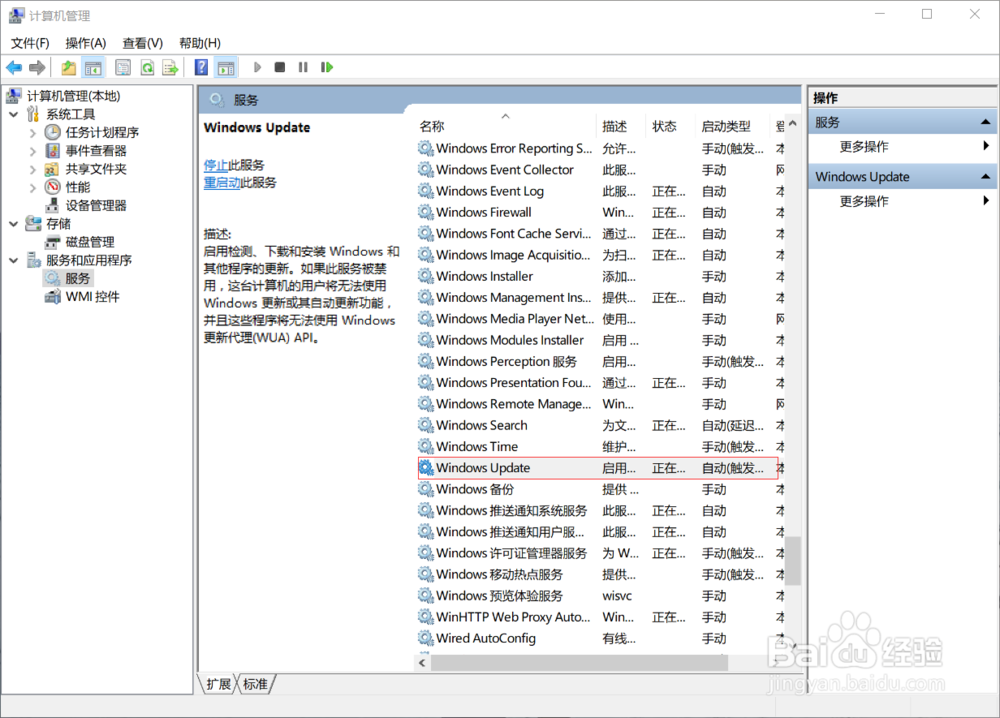Viewport: 1000px width, 718px height.
Task: Click the Stop service square button
Action: pyautogui.click(x=279, y=67)
